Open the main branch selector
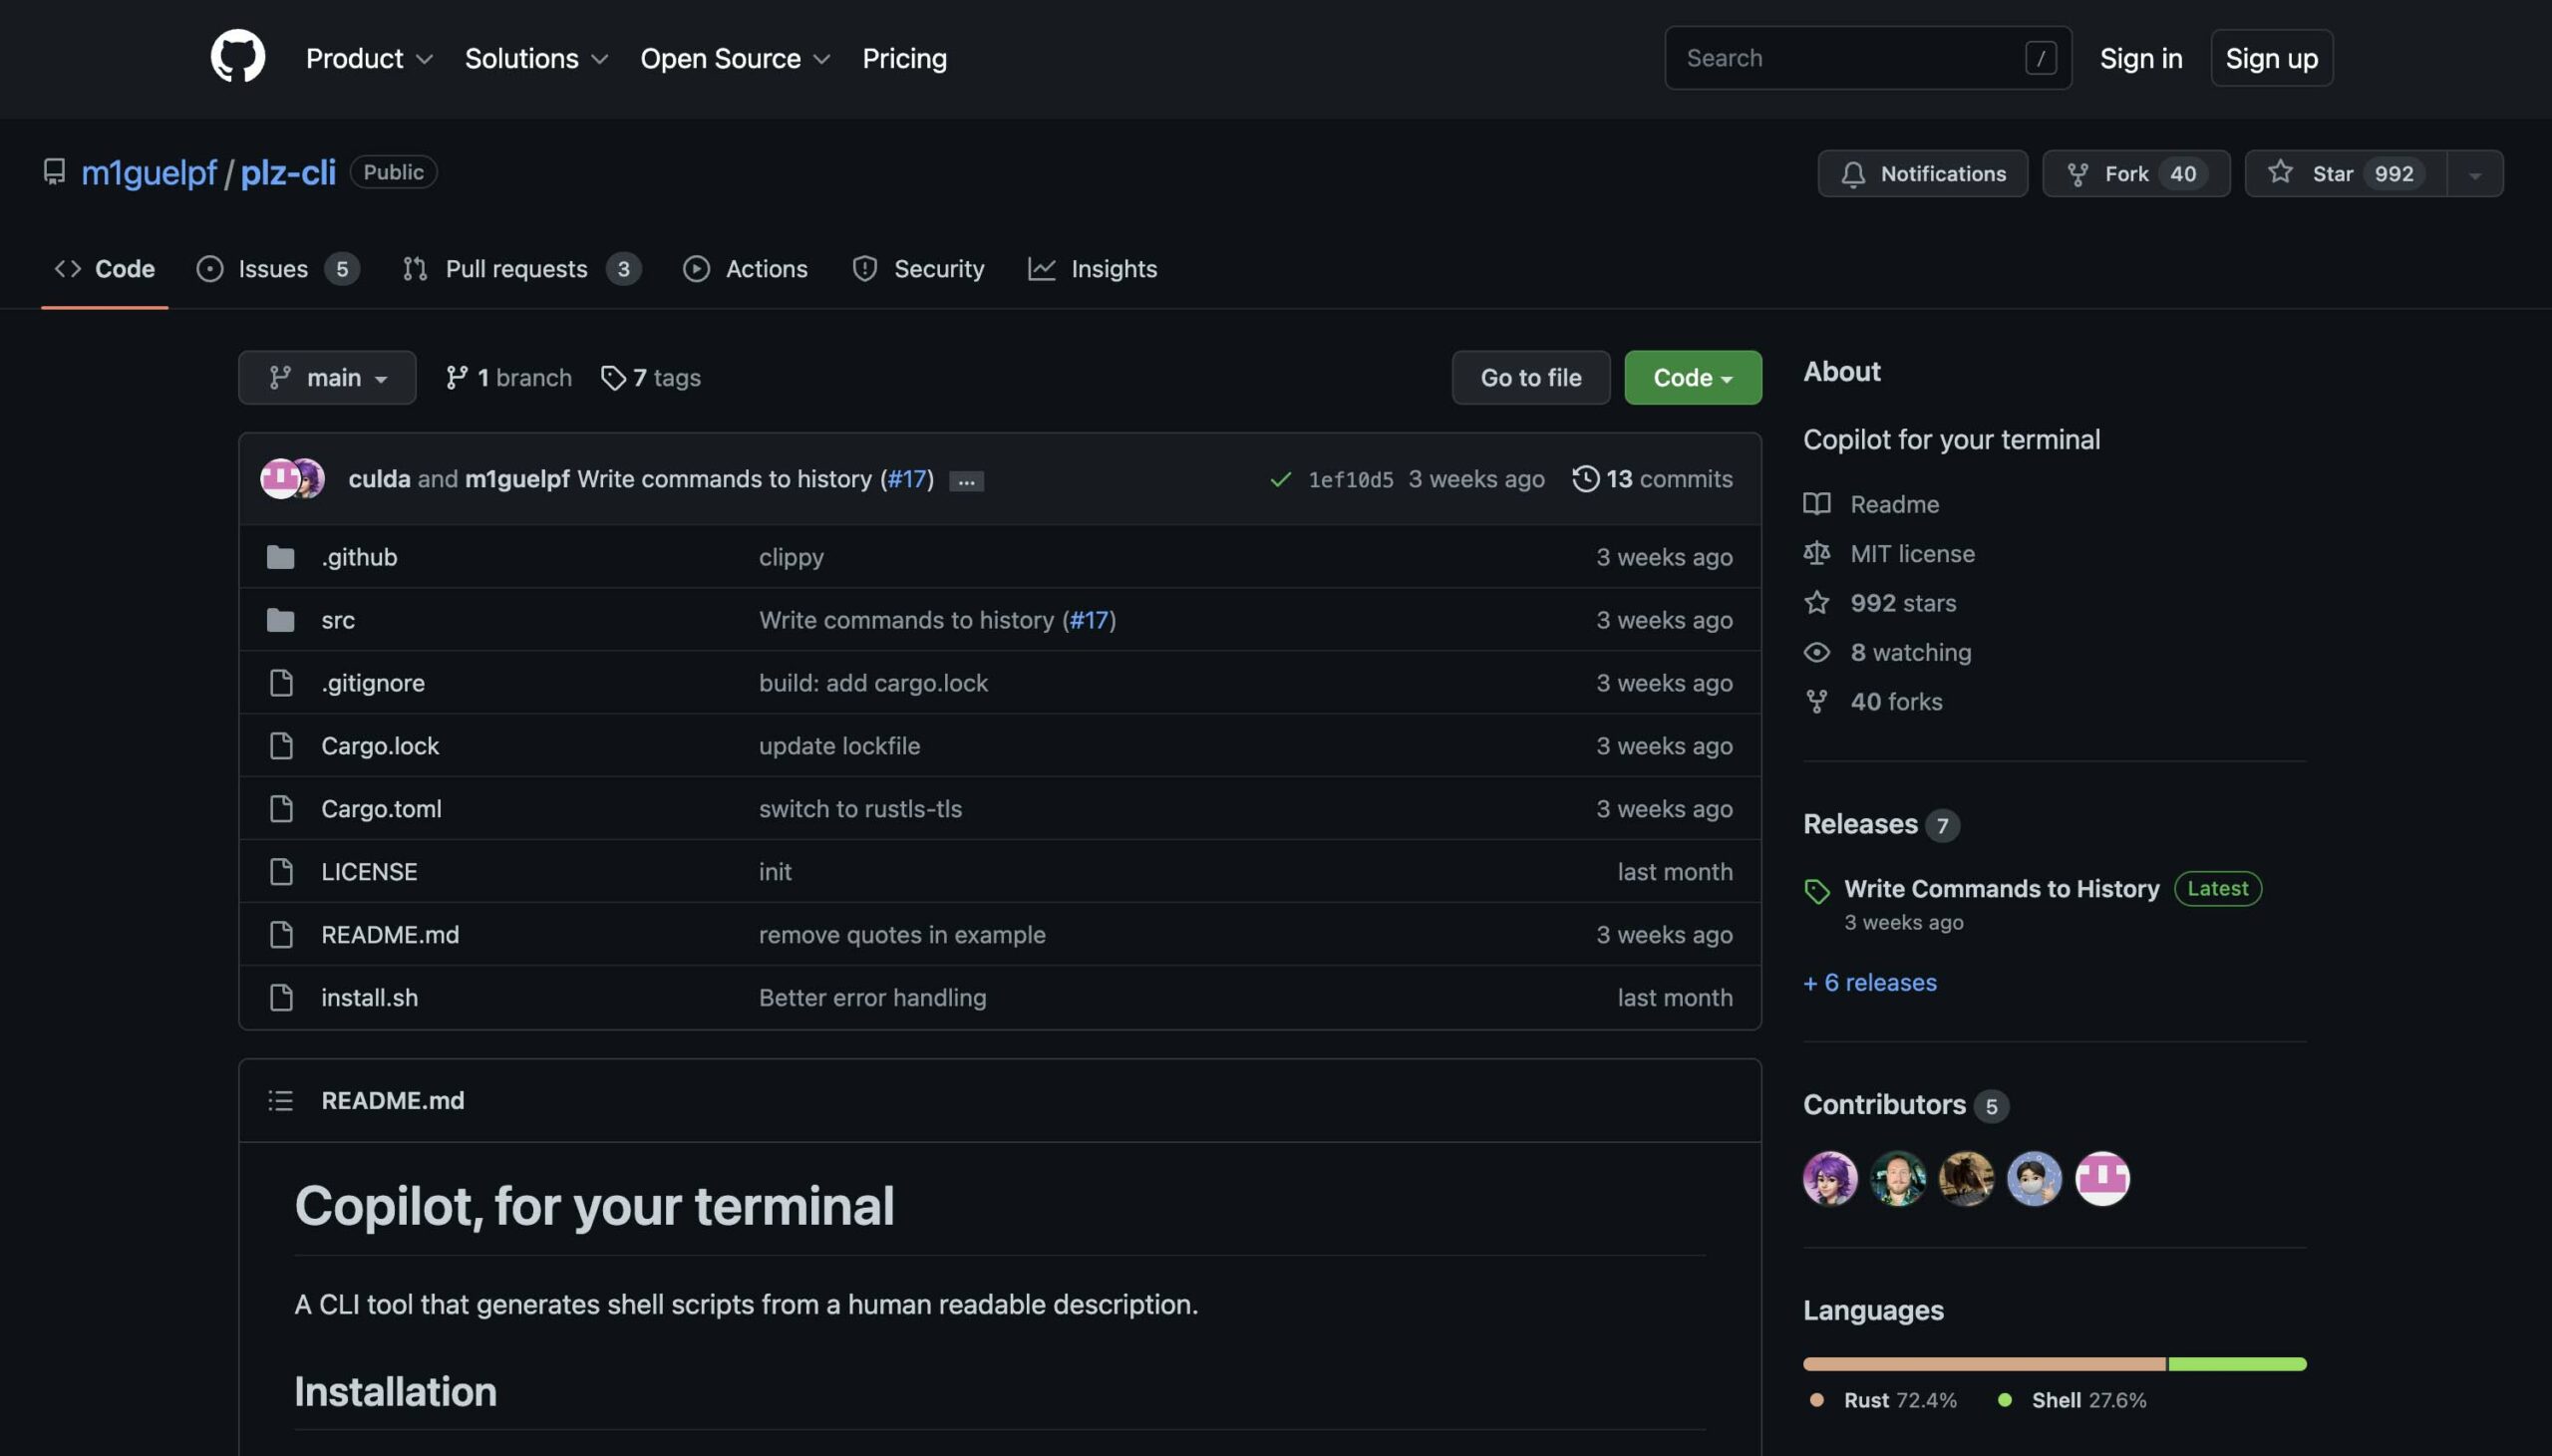This screenshot has width=2552, height=1456. tap(327, 377)
